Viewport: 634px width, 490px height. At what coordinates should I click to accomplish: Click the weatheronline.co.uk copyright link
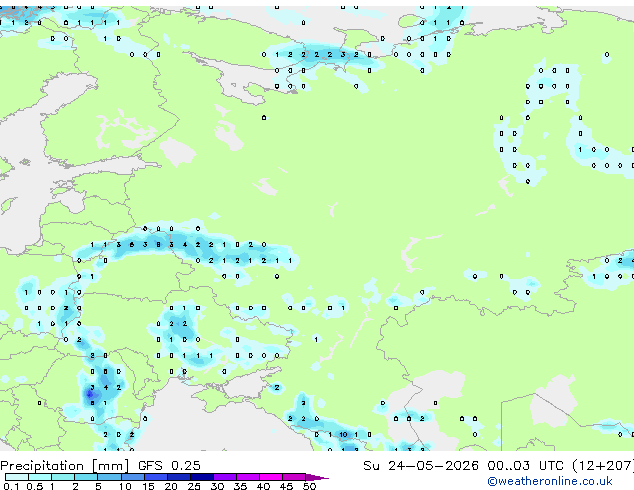click(x=550, y=481)
